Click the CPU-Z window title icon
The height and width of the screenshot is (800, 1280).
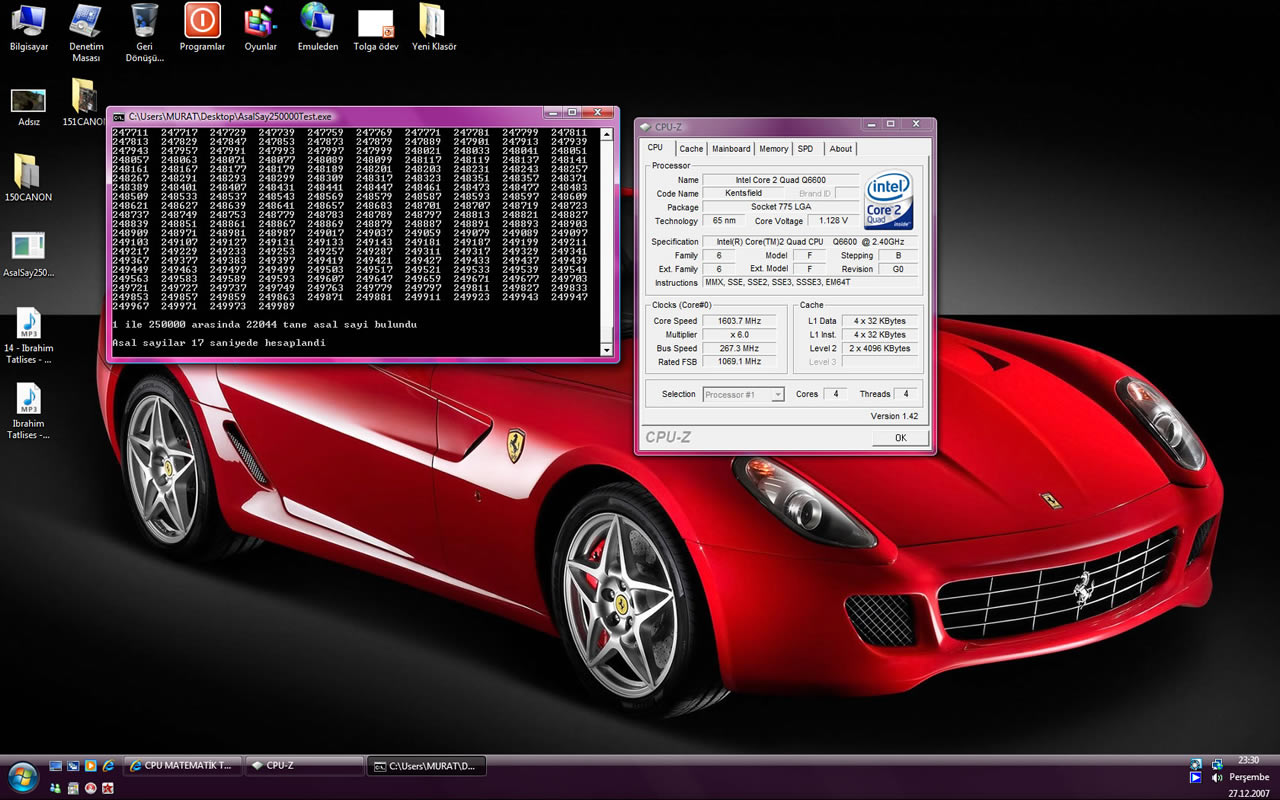click(x=646, y=127)
